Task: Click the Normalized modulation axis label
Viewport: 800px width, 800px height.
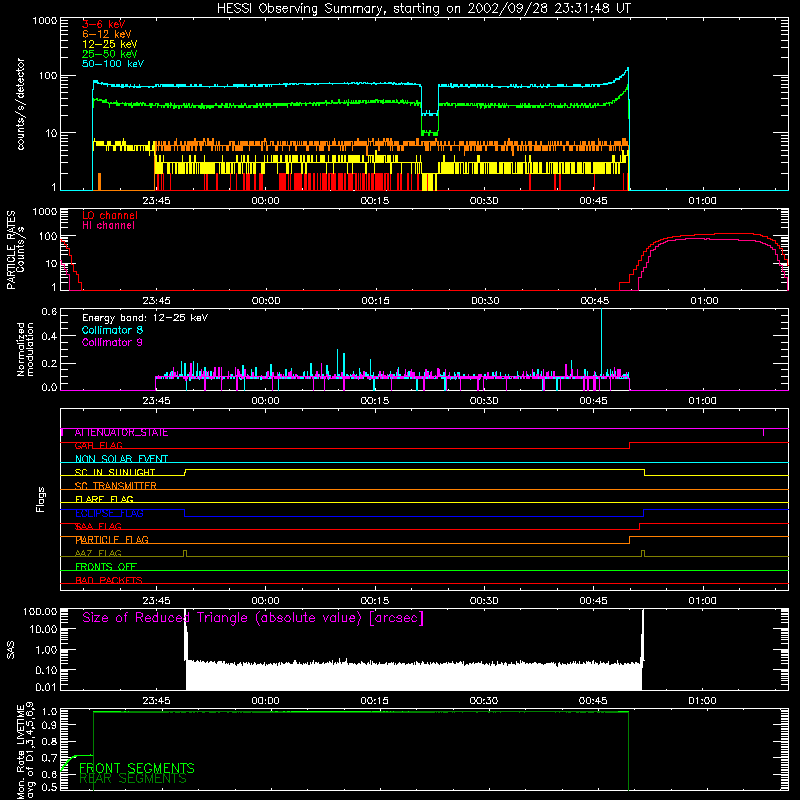Action: (25, 349)
